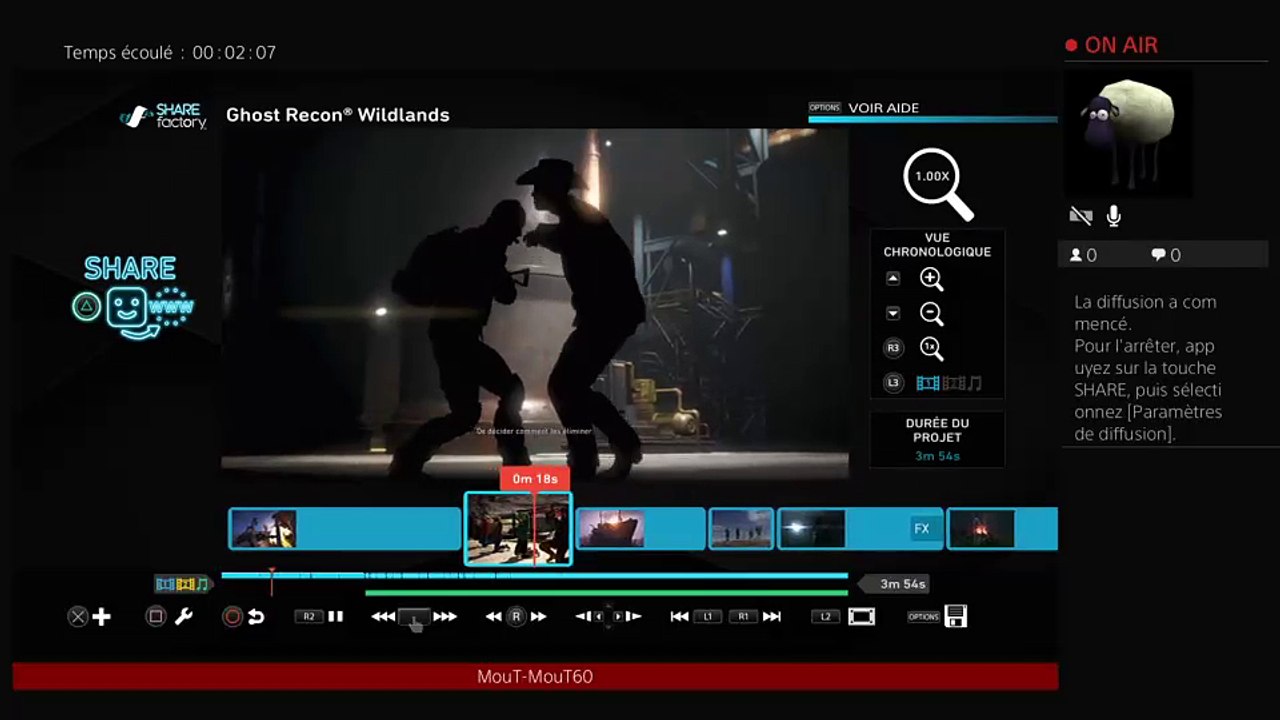Toggle the crossed-out camera icon

click(1080, 216)
